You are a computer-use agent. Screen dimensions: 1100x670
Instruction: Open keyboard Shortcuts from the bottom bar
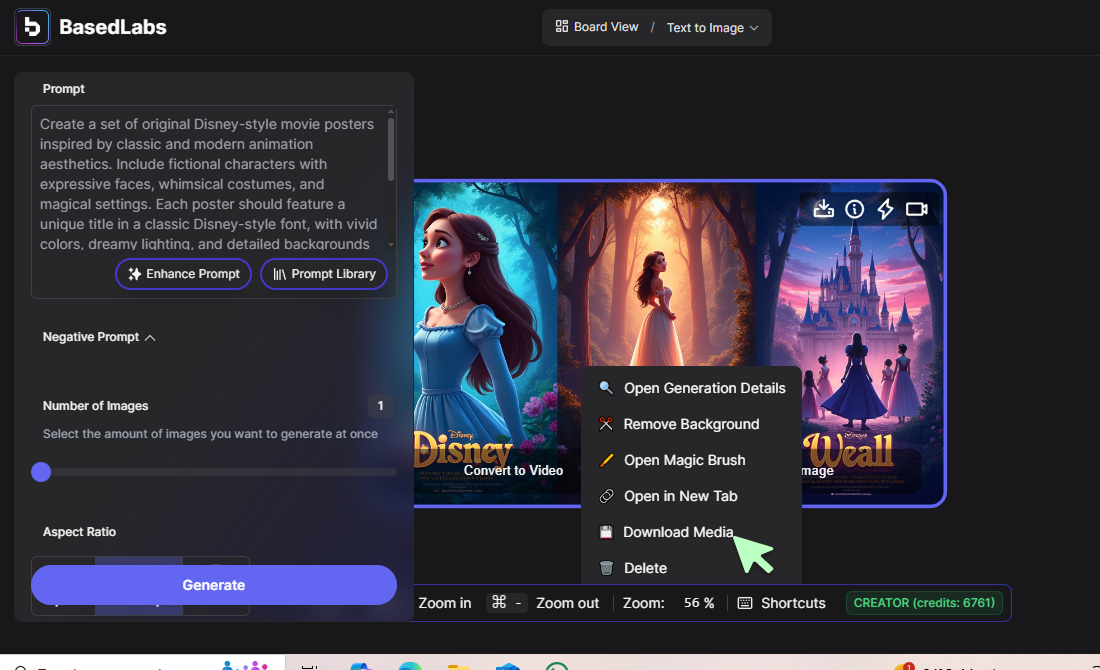tap(782, 603)
